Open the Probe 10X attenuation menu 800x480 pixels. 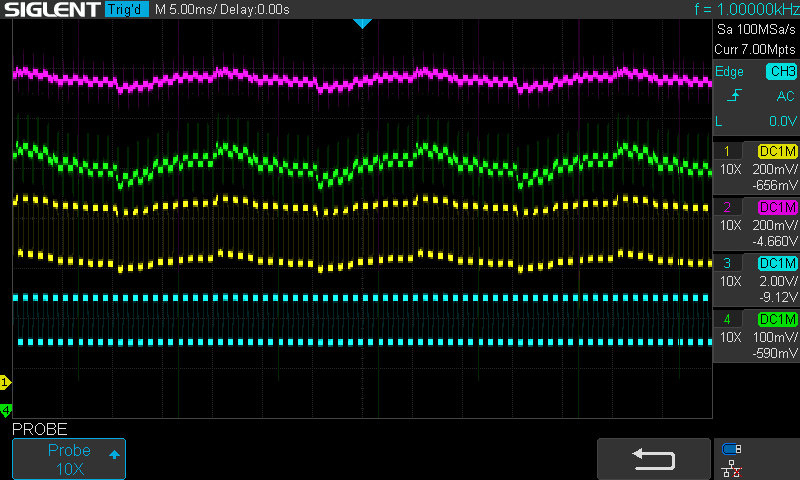click(69, 459)
